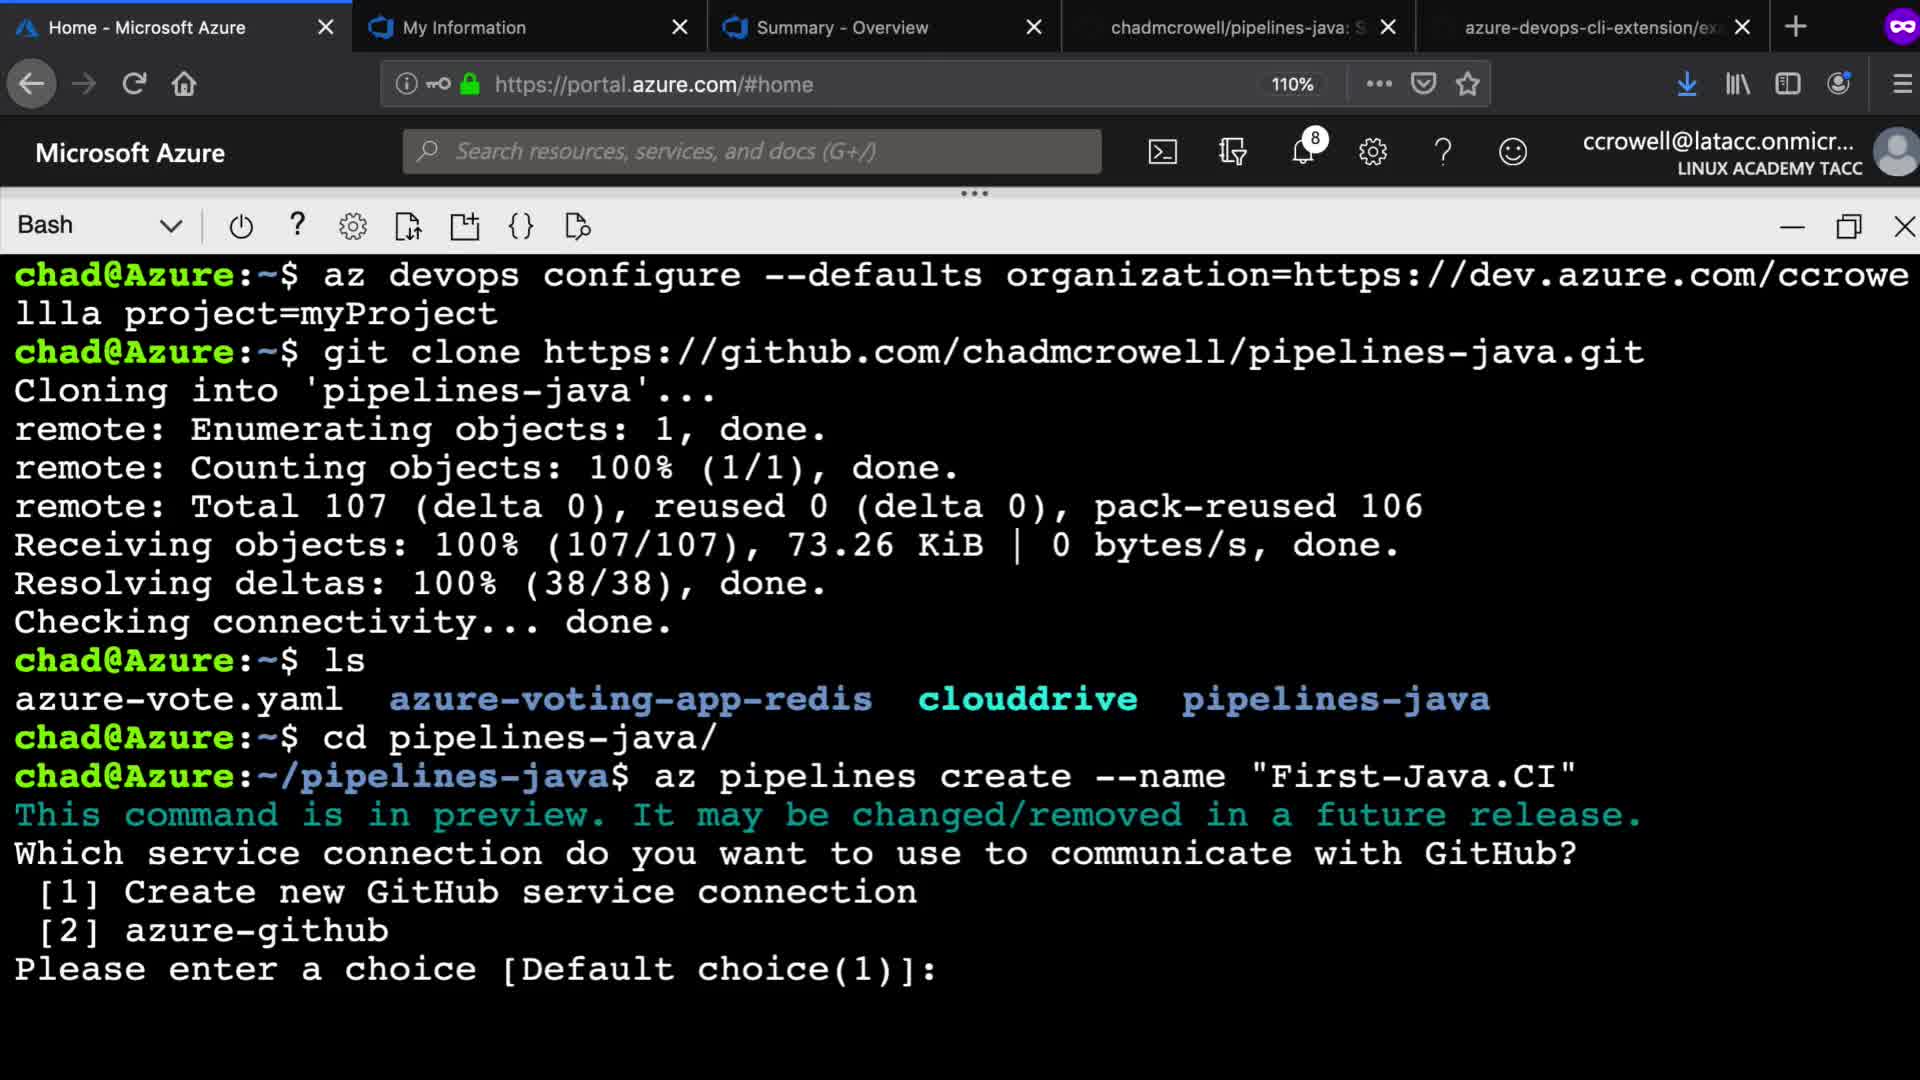This screenshot has height=1080, width=1920.
Task: Click the Azure search resources field
Action: click(x=752, y=152)
